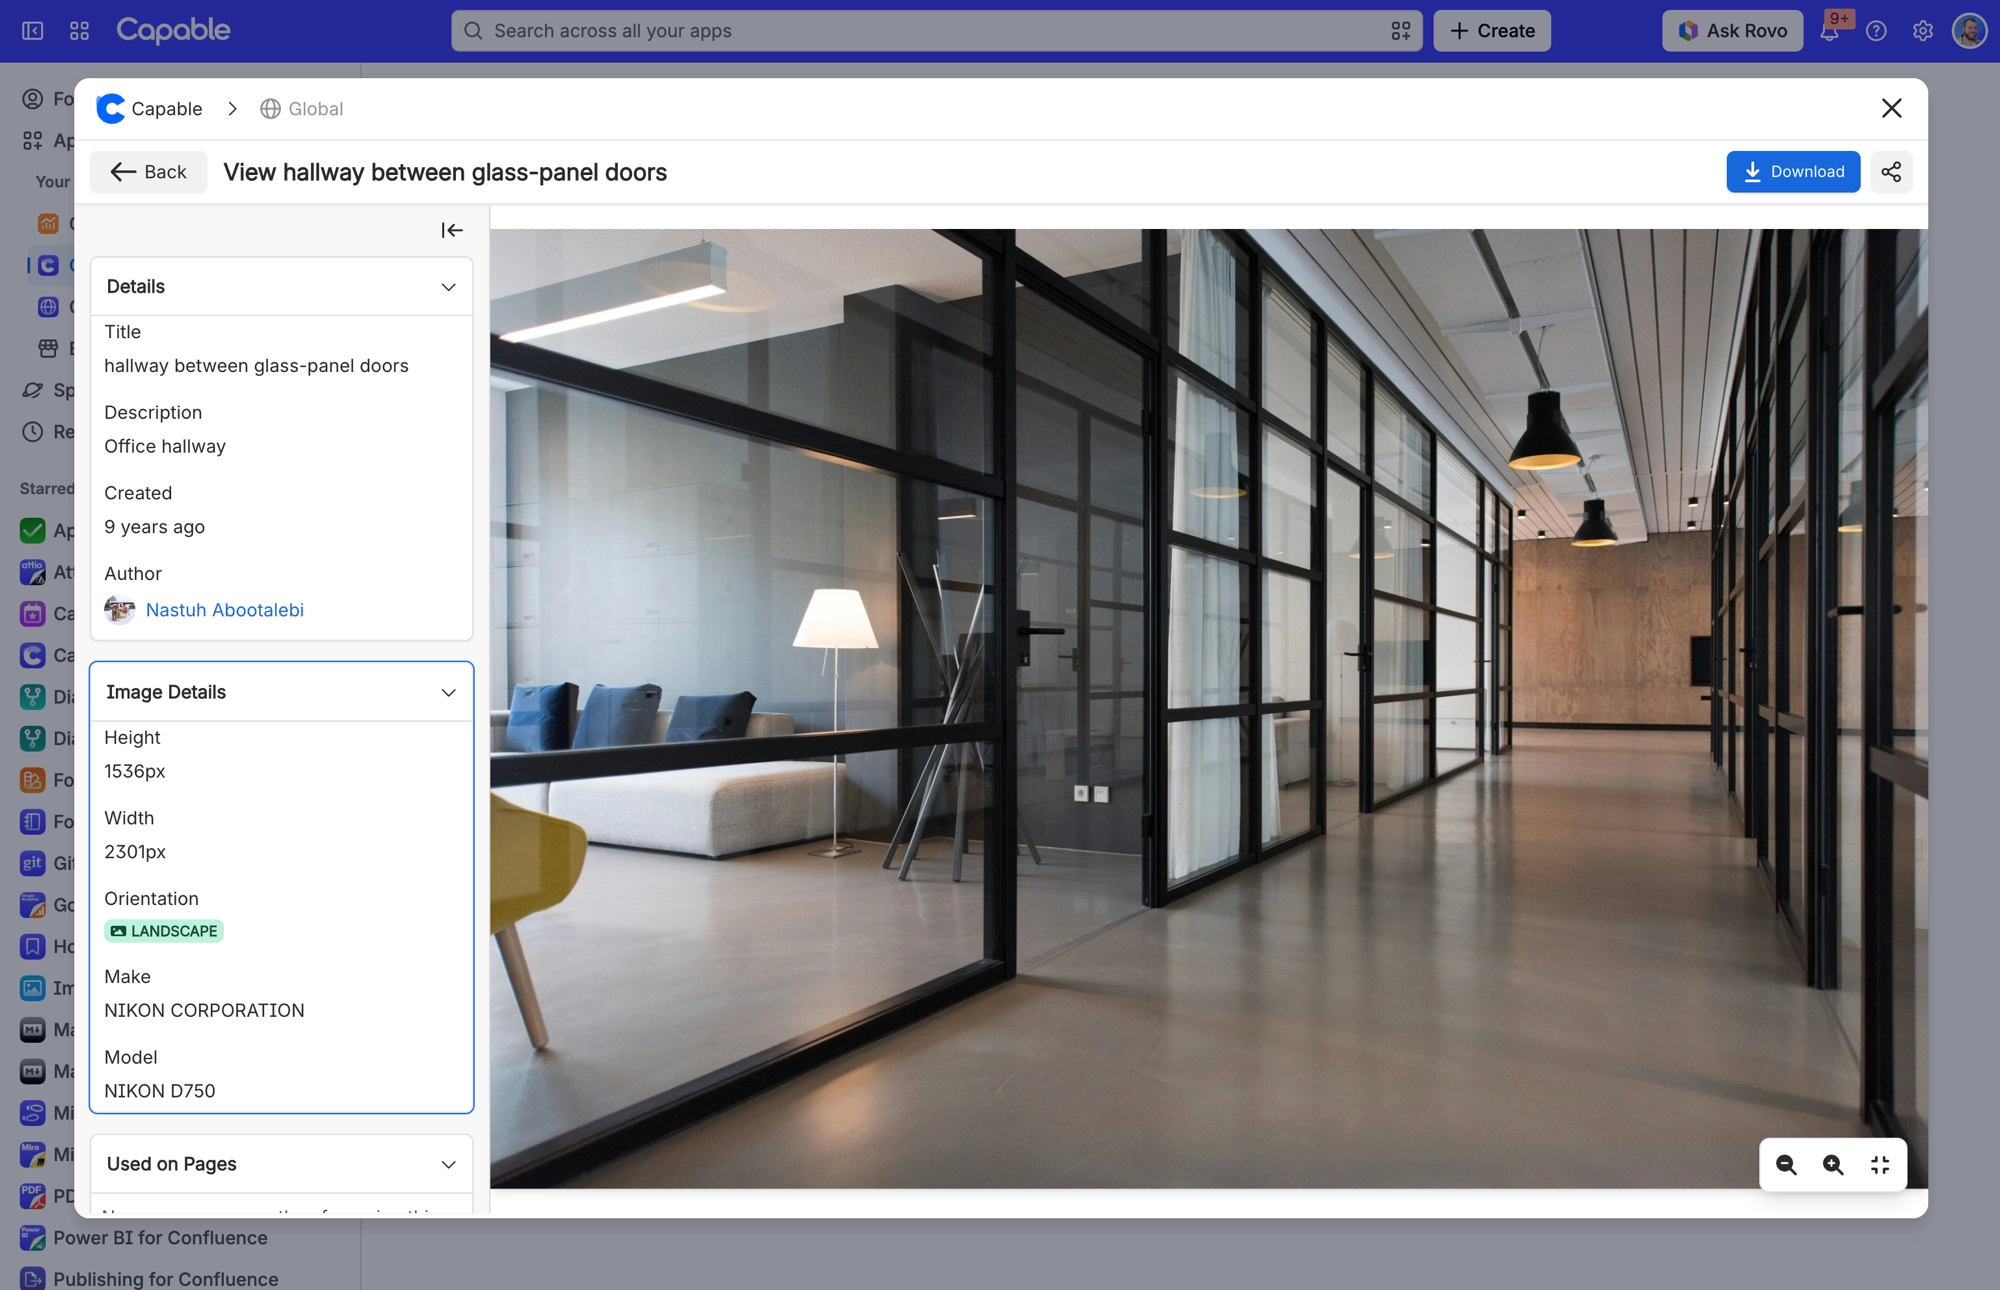Click the author avatar thumbnail
This screenshot has width=2000, height=1290.
pos(120,609)
